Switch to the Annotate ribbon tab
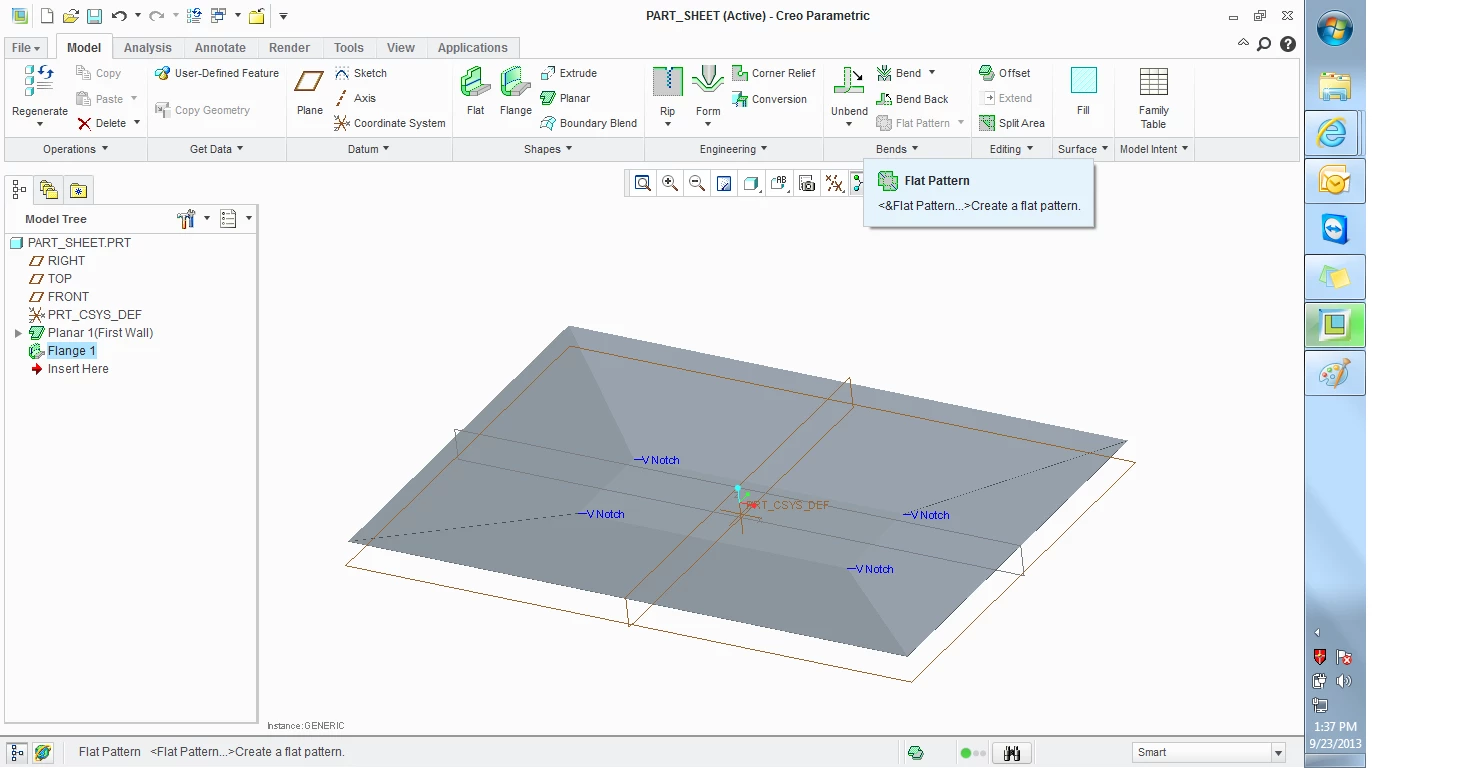The width and height of the screenshot is (1460, 768). pos(220,48)
